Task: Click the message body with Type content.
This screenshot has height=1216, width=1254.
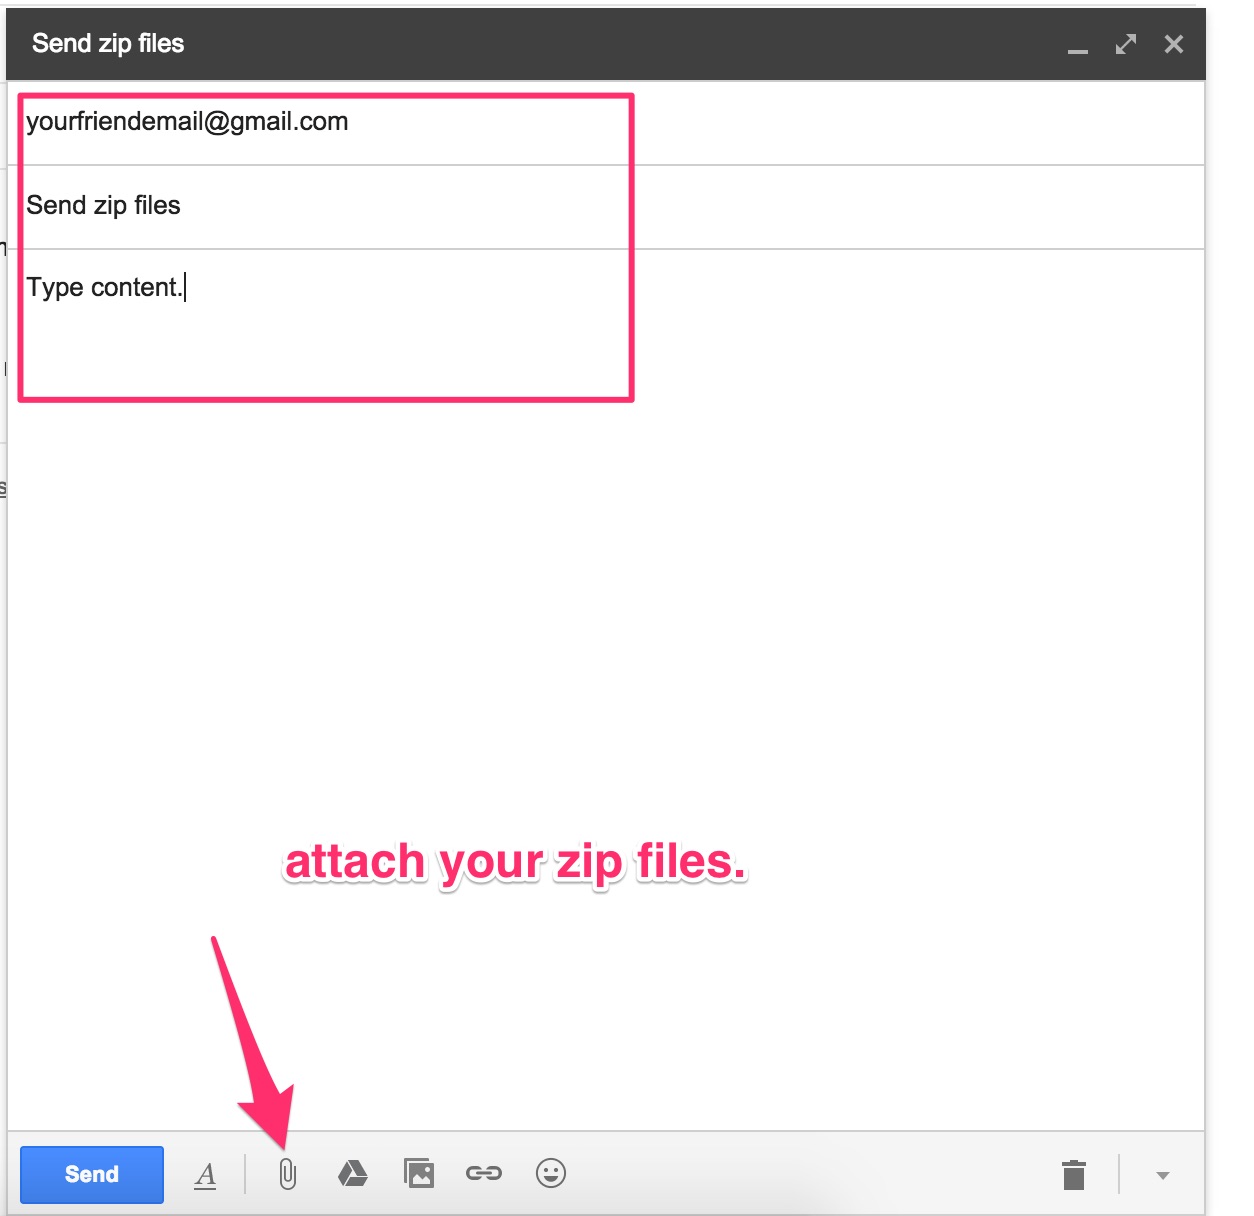Action: click(606, 689)
